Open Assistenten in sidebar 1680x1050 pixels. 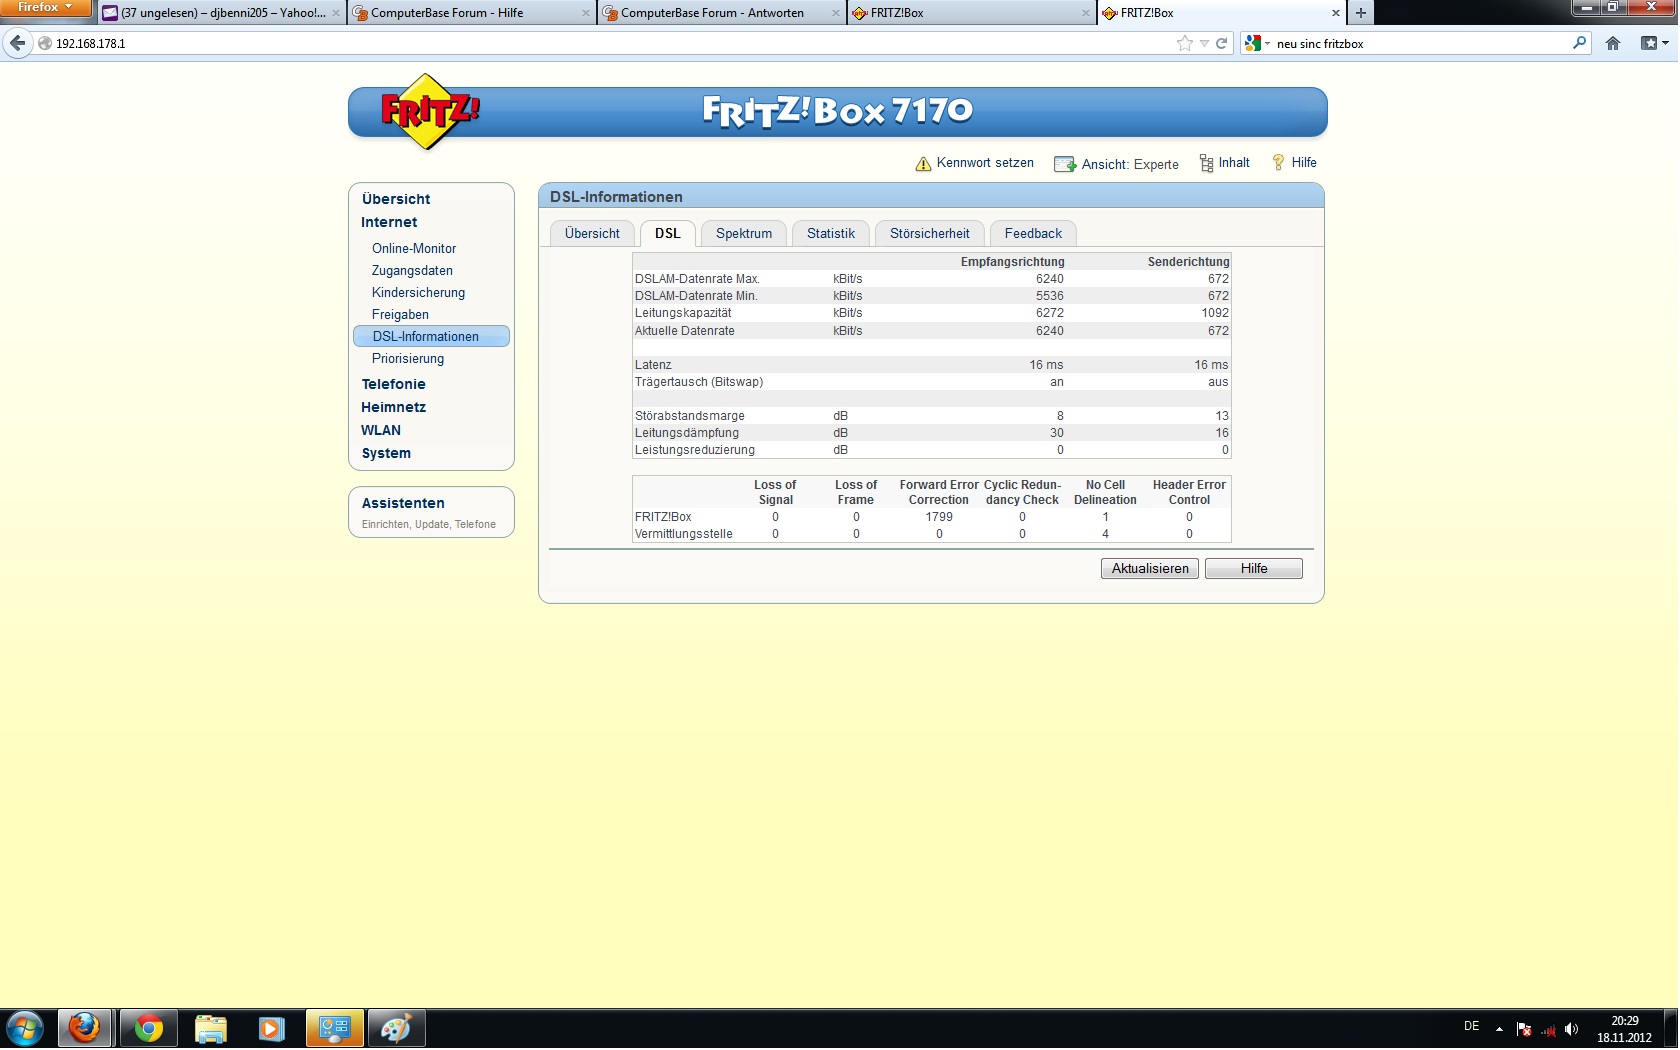tap(403, 503)
